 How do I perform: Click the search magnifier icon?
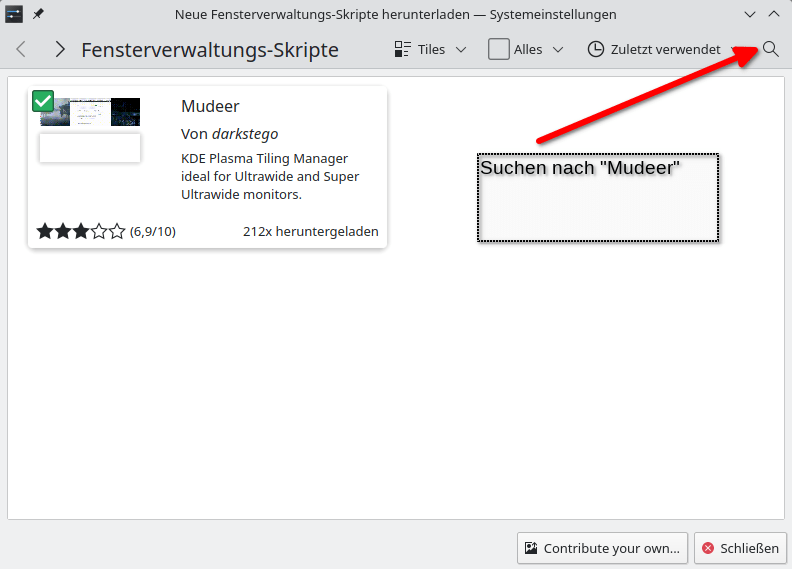770,49
